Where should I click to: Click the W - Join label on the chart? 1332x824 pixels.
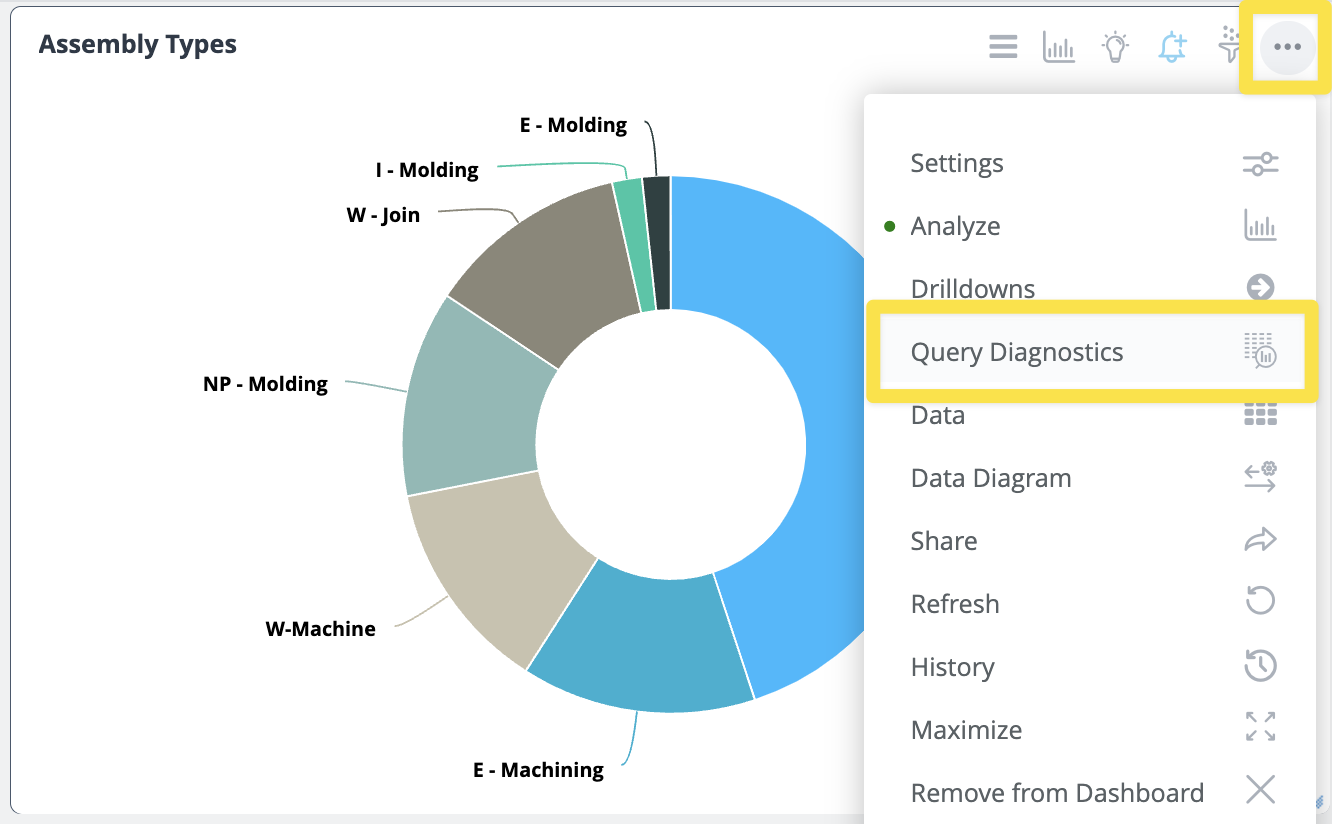click(x=383, y=214)
